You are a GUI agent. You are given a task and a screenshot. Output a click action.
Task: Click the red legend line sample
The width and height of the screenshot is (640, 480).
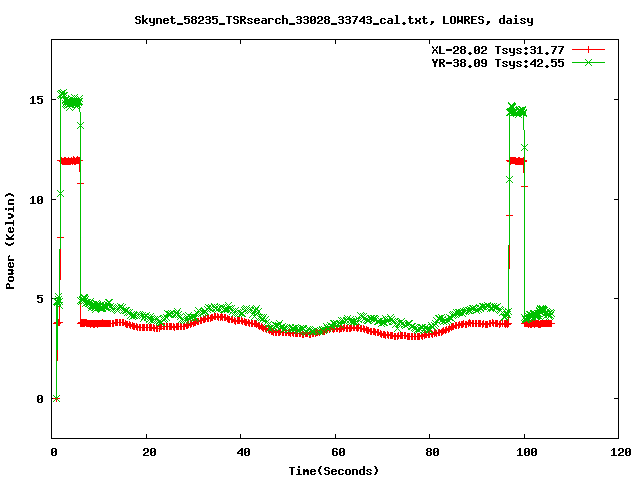pos(588,50)
